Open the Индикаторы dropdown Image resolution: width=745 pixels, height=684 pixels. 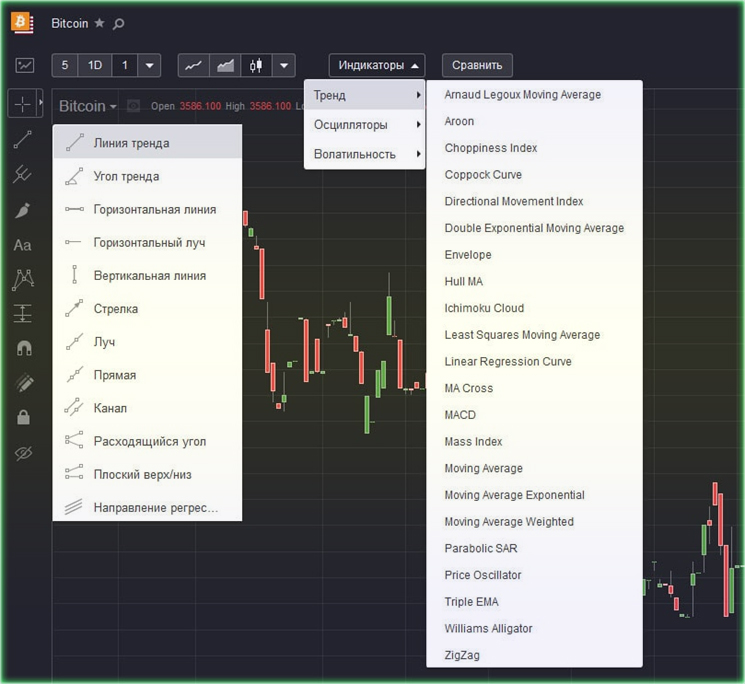tap(377, 66)
